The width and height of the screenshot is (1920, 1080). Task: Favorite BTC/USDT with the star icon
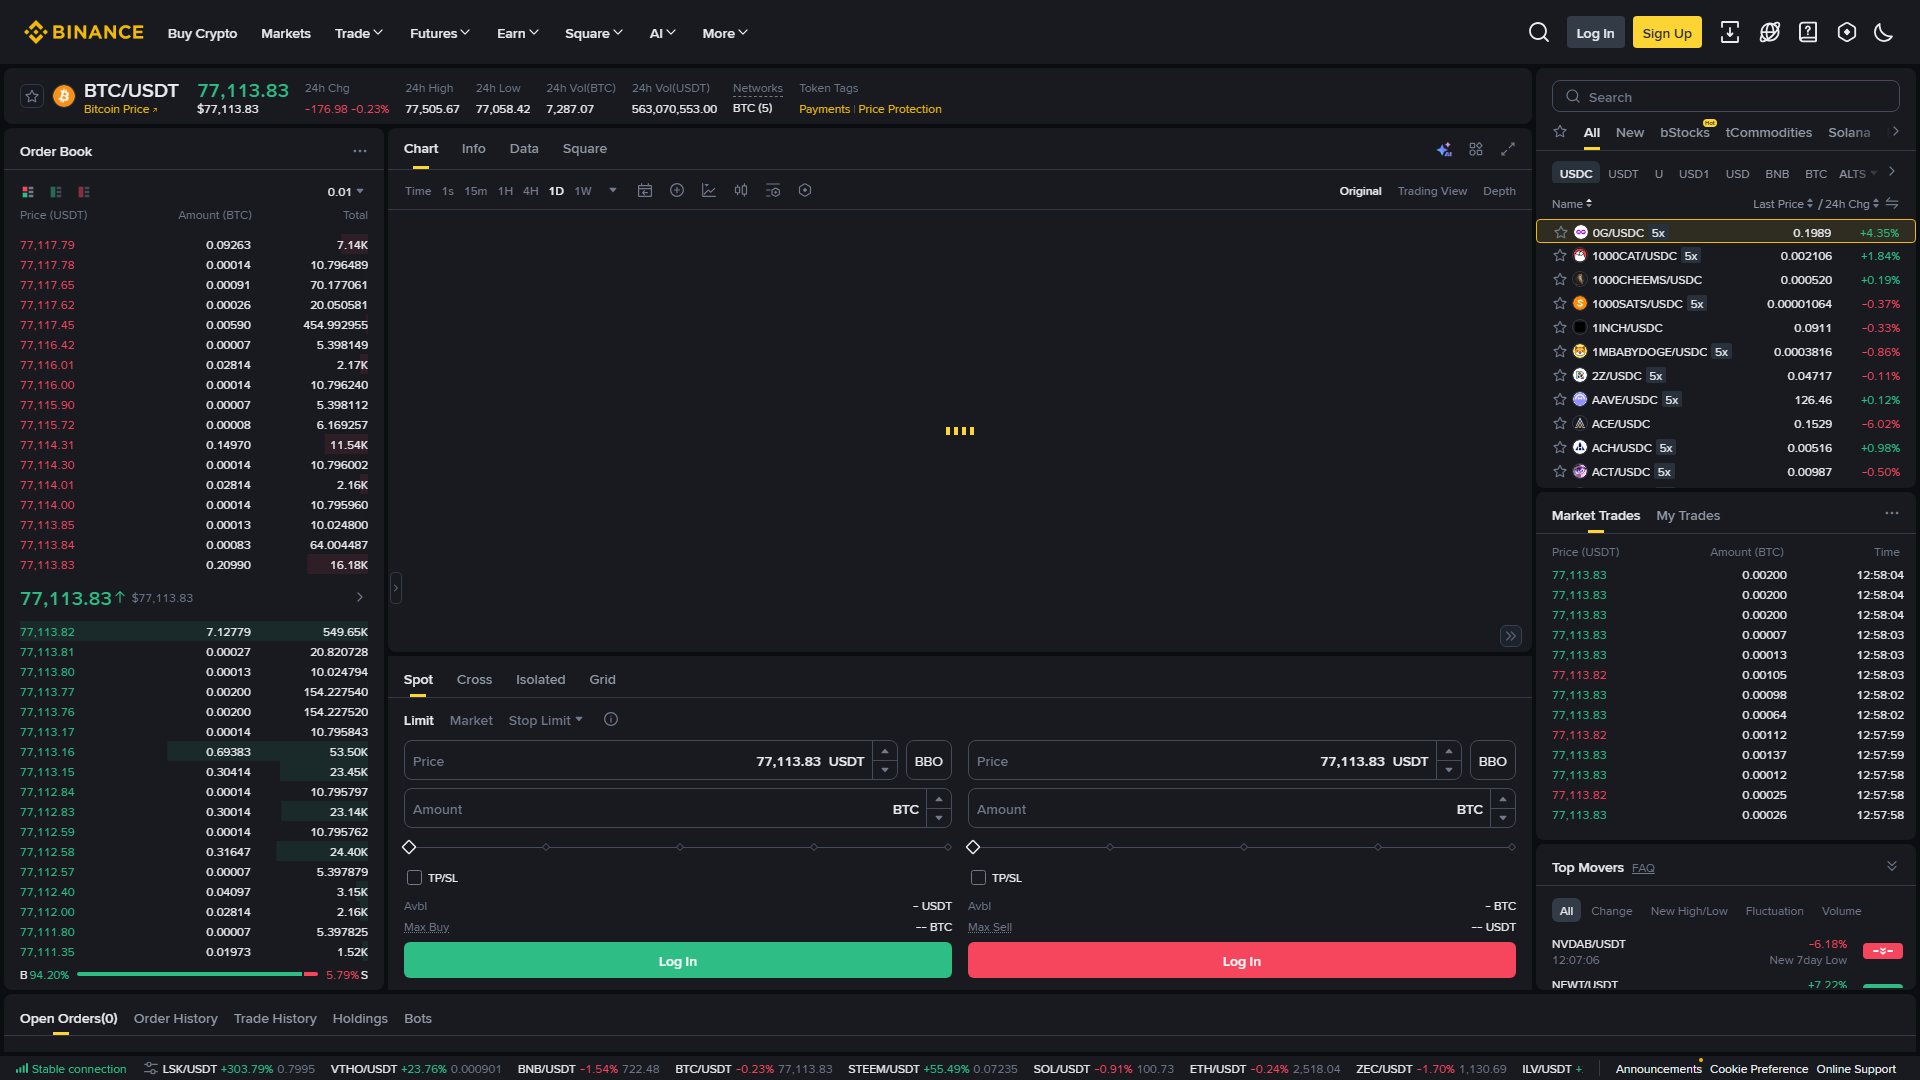[x=32, y=96]
